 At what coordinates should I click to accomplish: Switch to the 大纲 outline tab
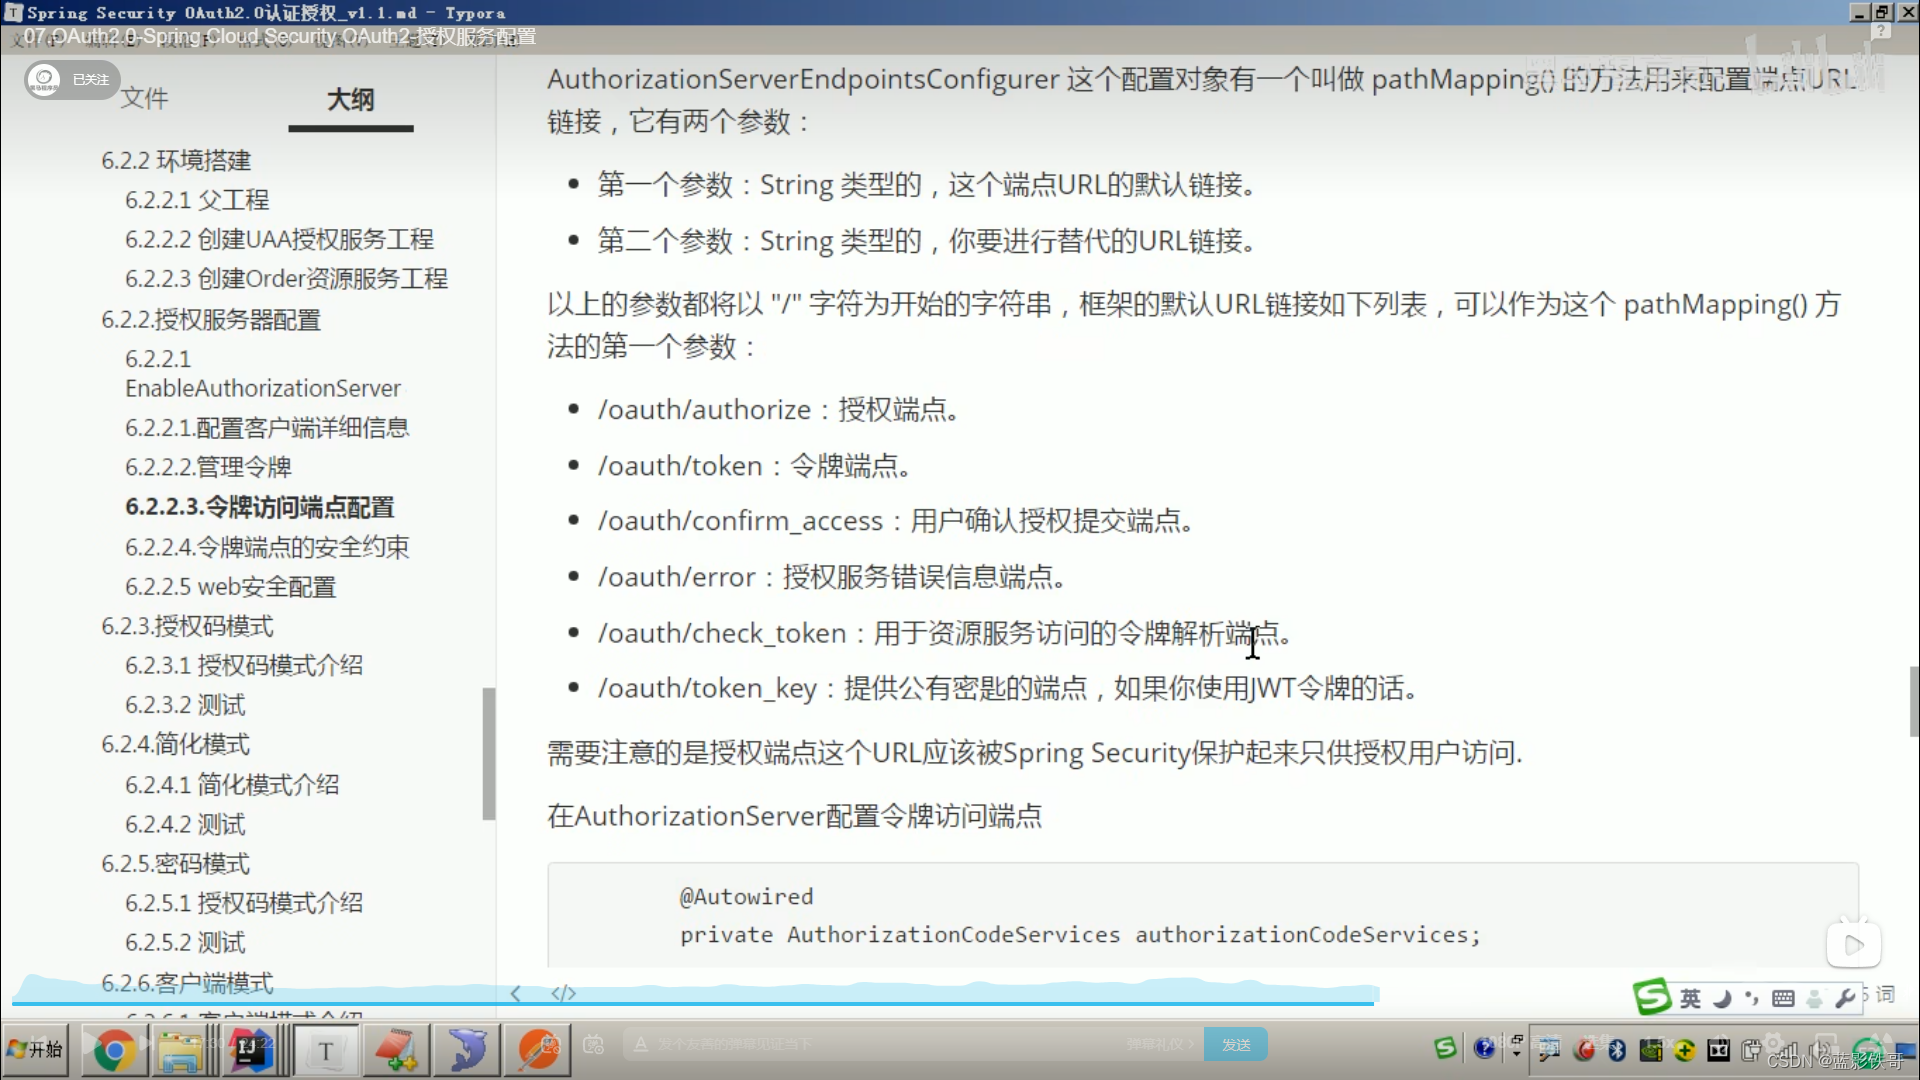tap(351, 99)
